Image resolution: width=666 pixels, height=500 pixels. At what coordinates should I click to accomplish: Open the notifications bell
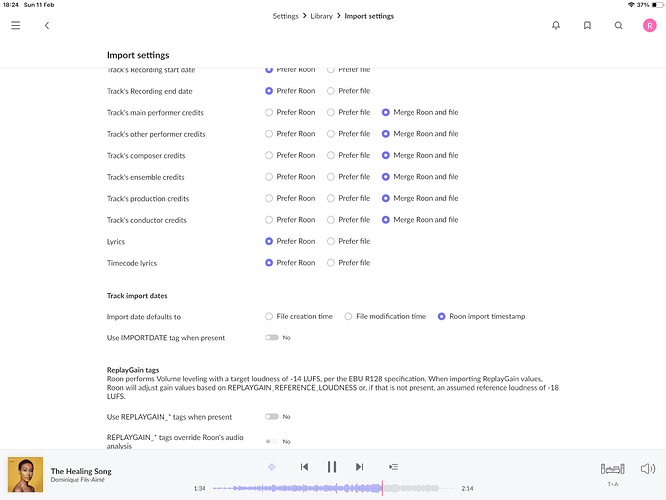[x=556, y=25]
